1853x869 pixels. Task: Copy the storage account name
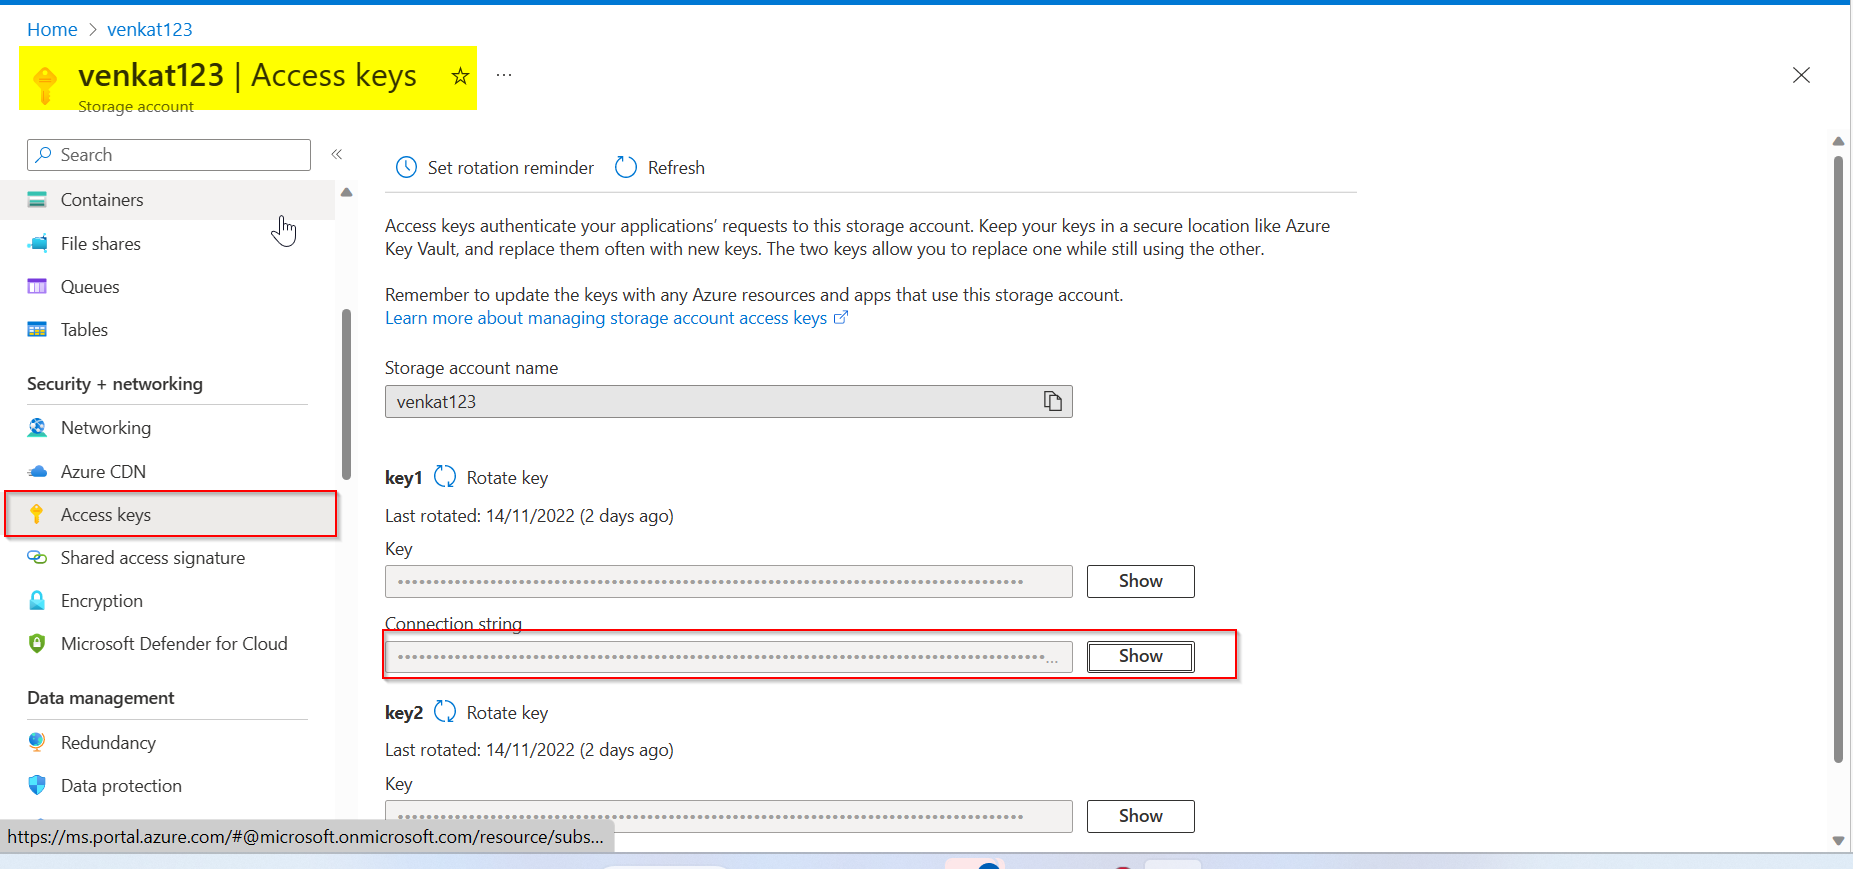click(x=1053, y=401)
